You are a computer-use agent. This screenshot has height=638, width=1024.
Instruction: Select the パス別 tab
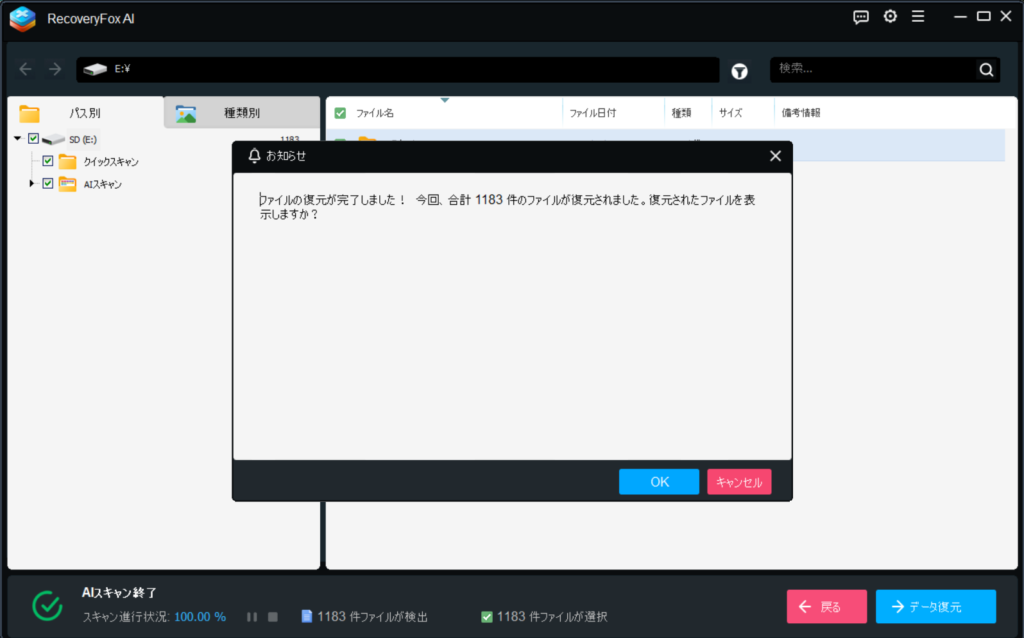tap(84, 113)
